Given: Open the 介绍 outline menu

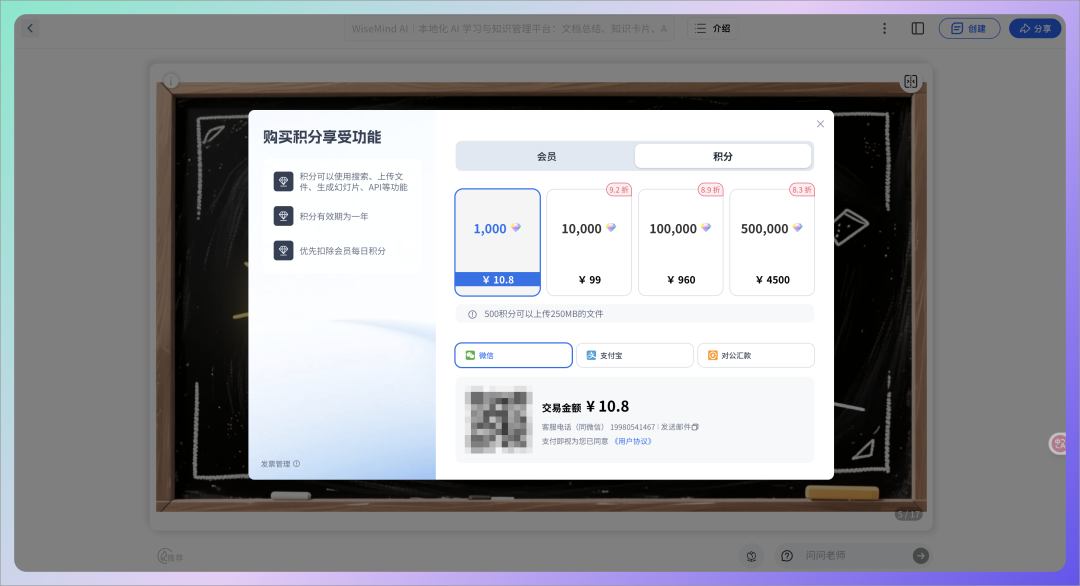Looking at the screenshot, I should (x=713, y=28).
